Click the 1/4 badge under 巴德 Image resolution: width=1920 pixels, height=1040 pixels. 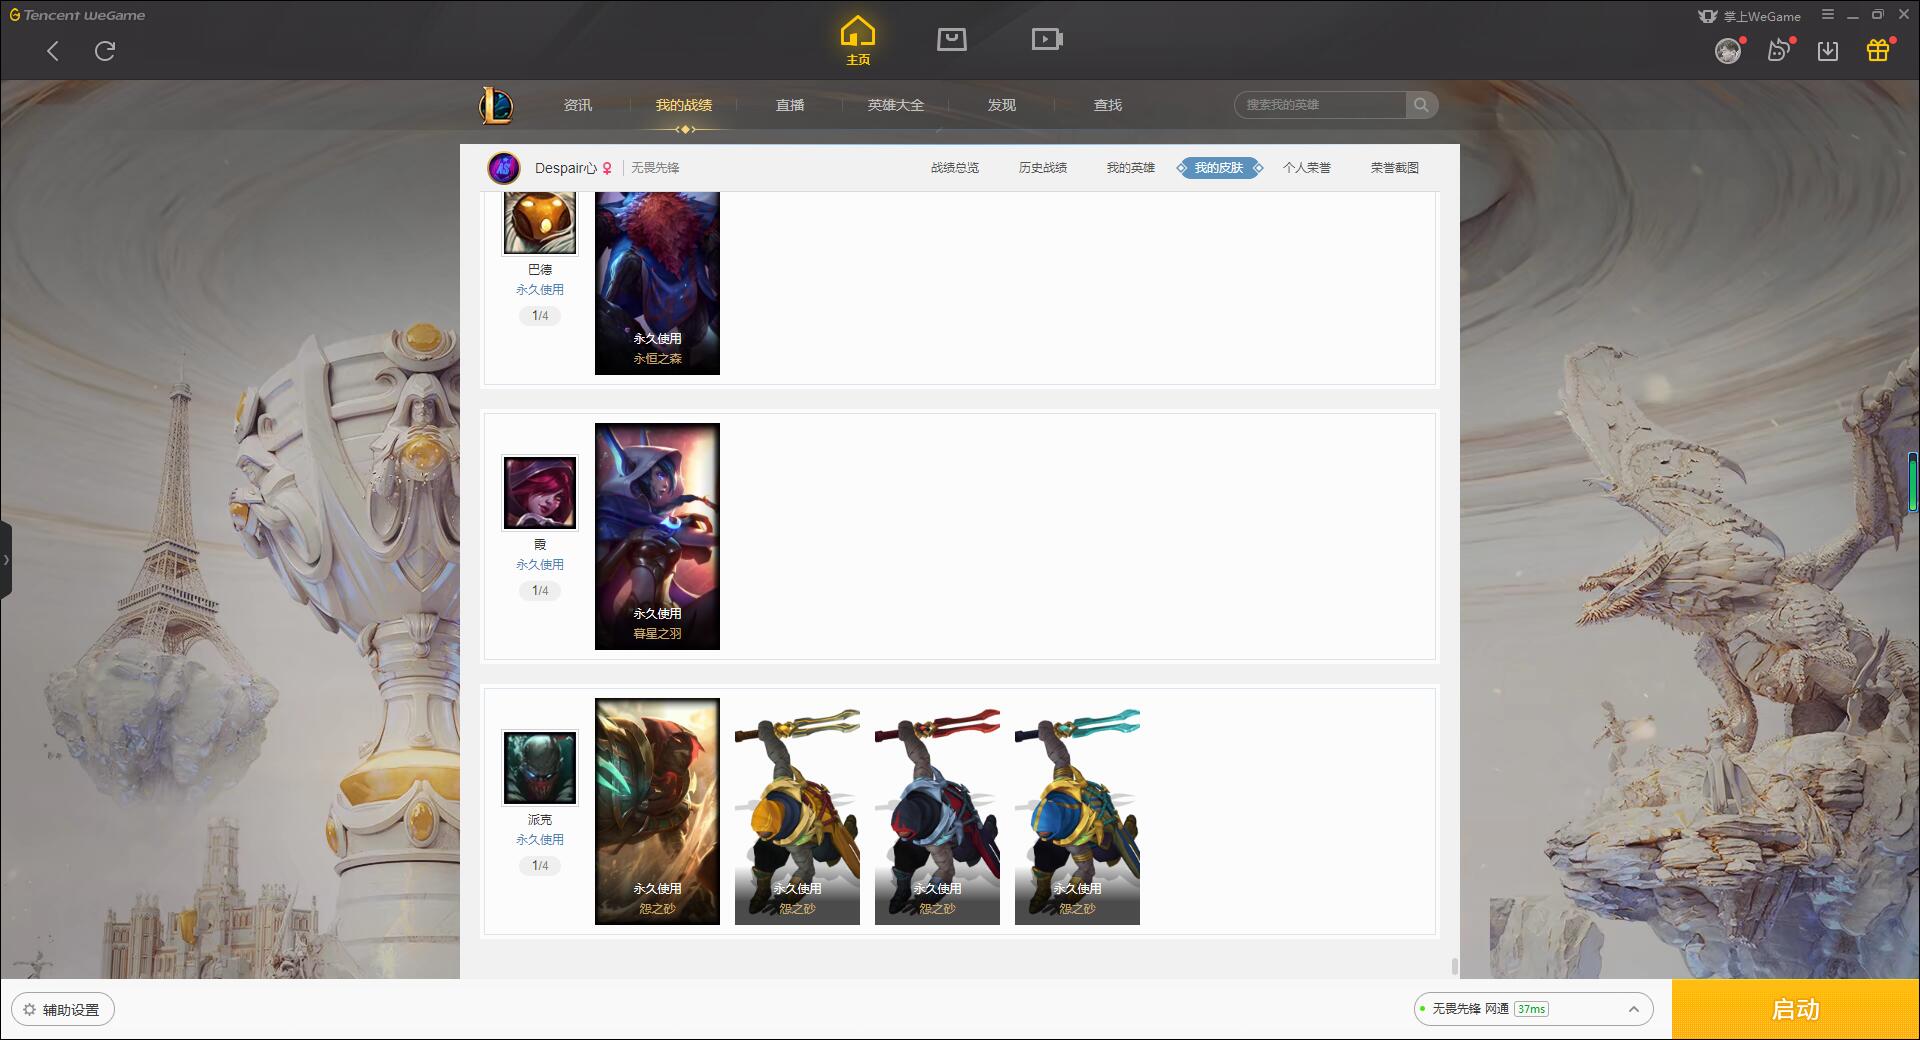pyautogui.click(x=540, y=315)
